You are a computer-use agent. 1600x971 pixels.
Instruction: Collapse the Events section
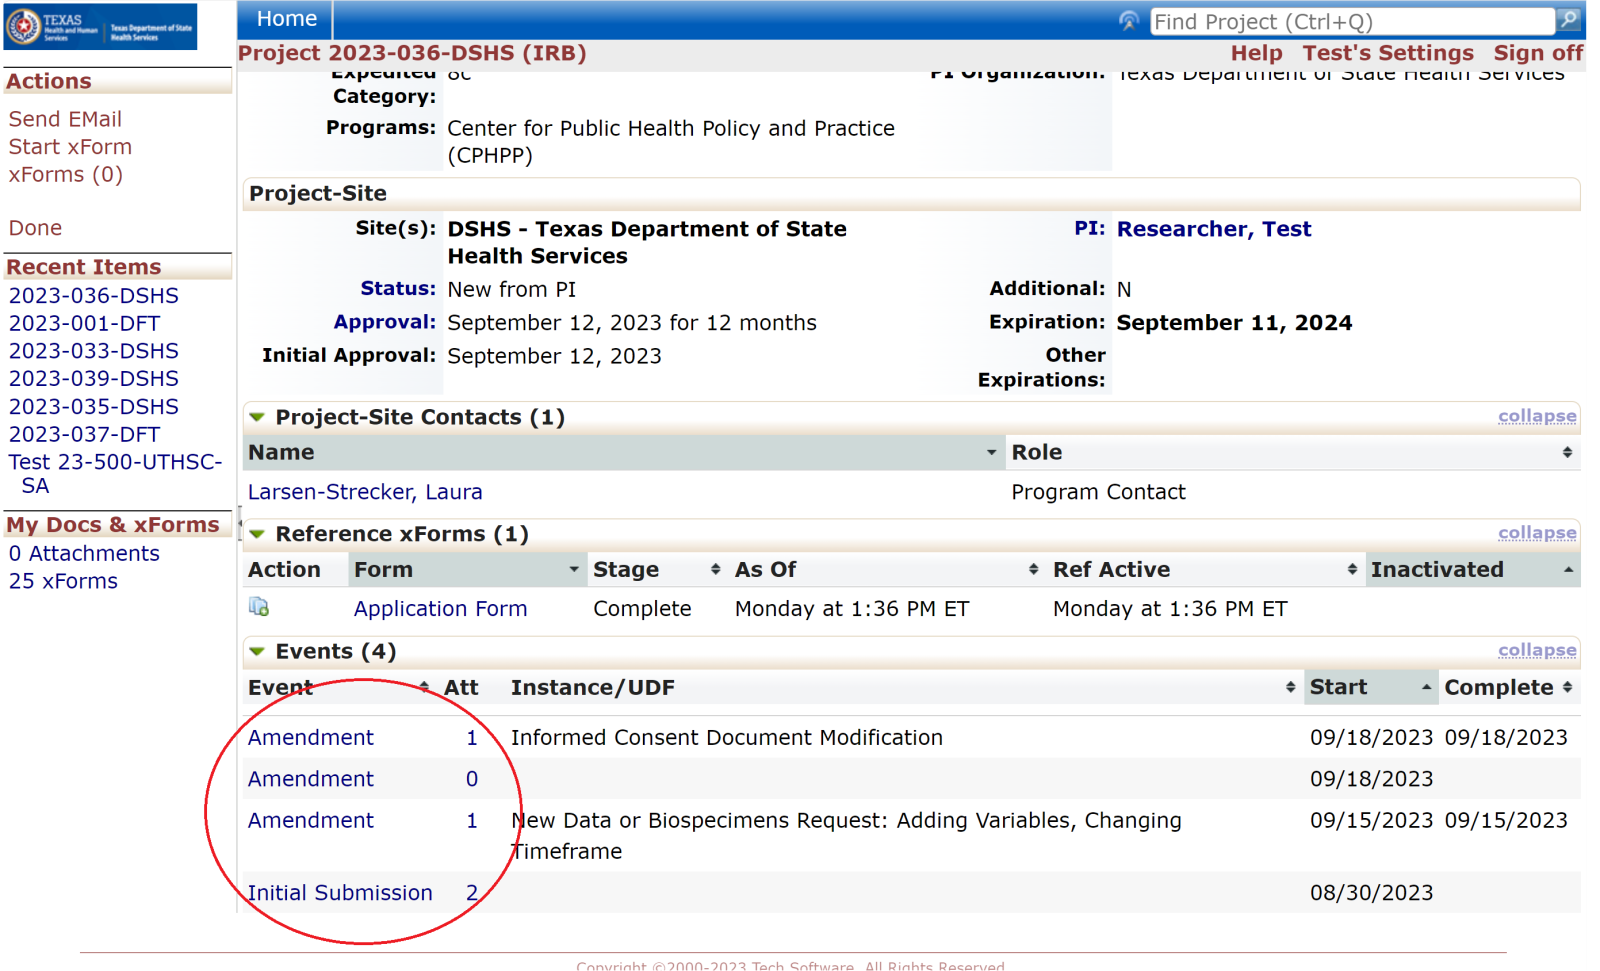point(1537,650)
